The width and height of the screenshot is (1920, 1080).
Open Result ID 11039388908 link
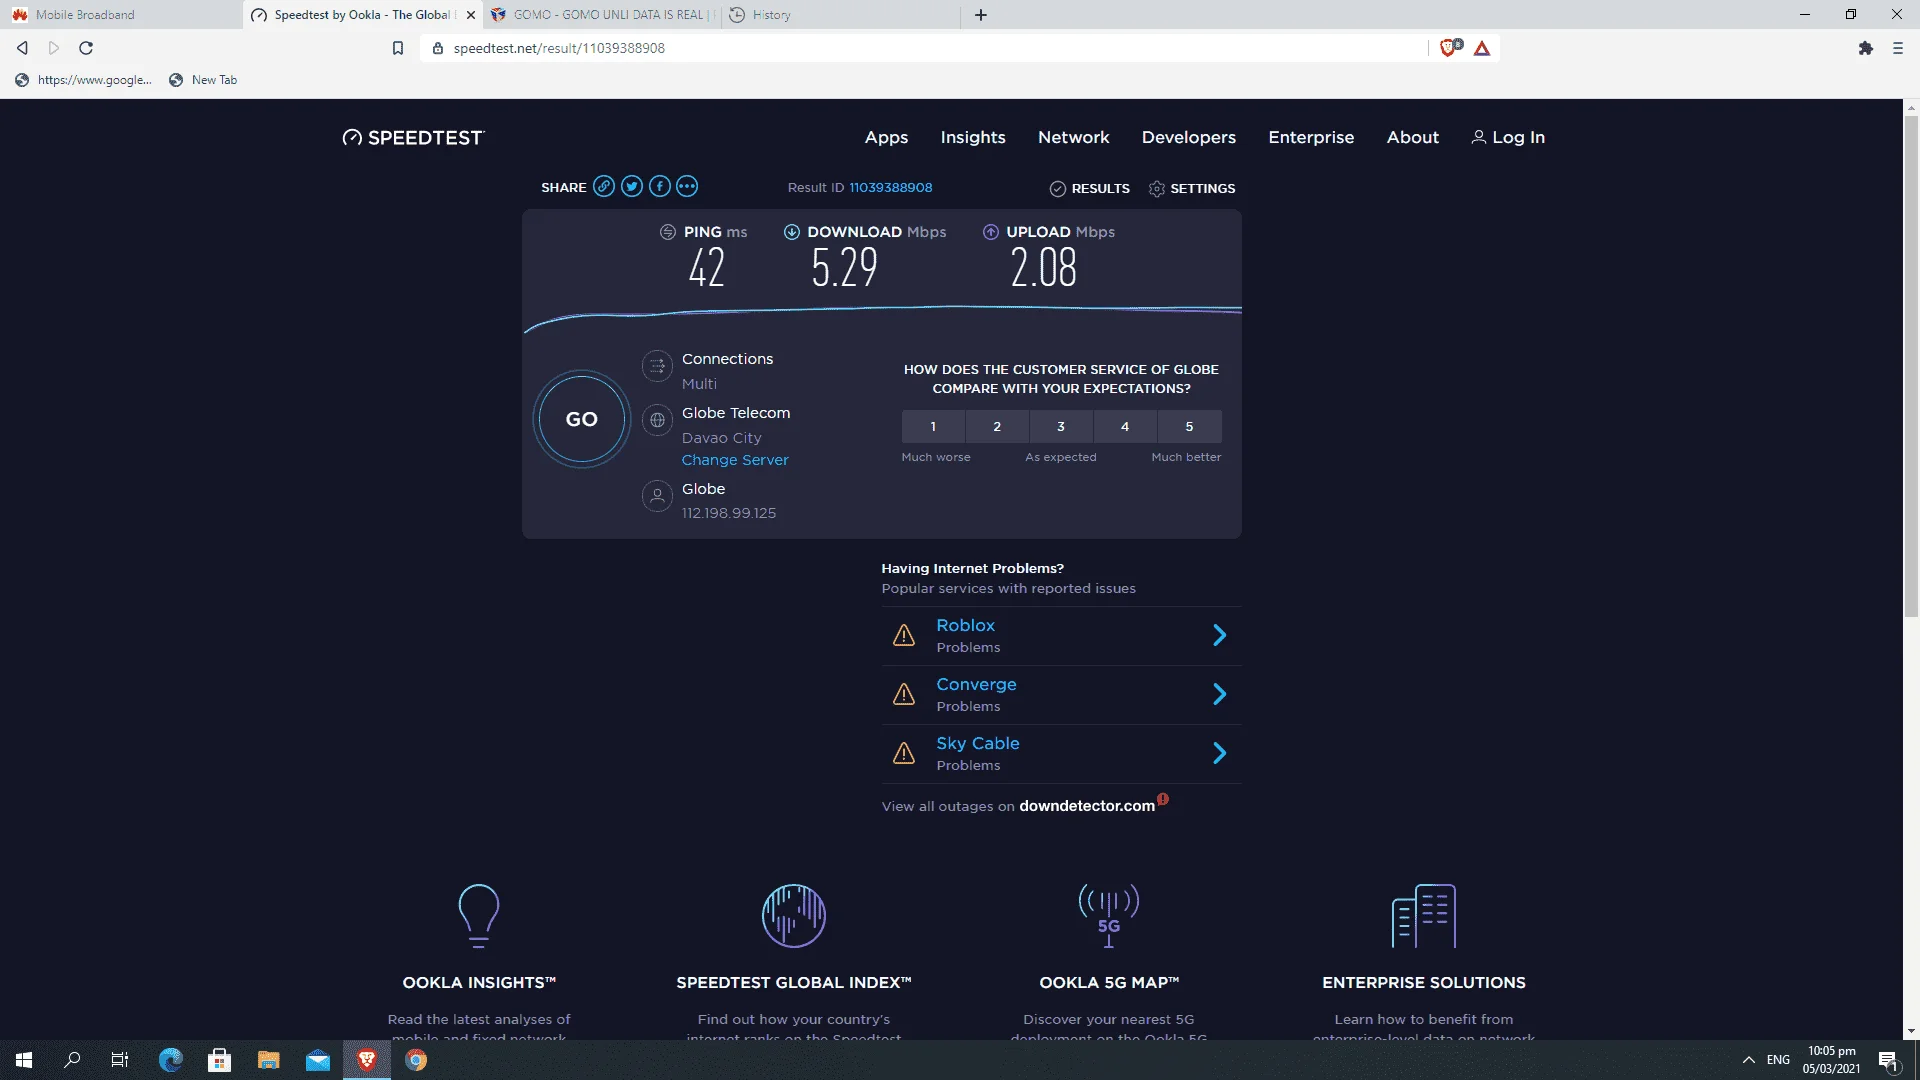890,188
